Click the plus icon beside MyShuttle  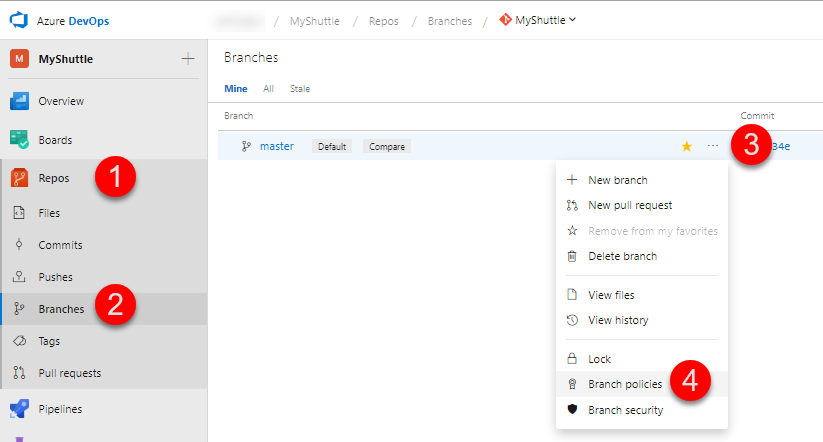coord(188,59)
